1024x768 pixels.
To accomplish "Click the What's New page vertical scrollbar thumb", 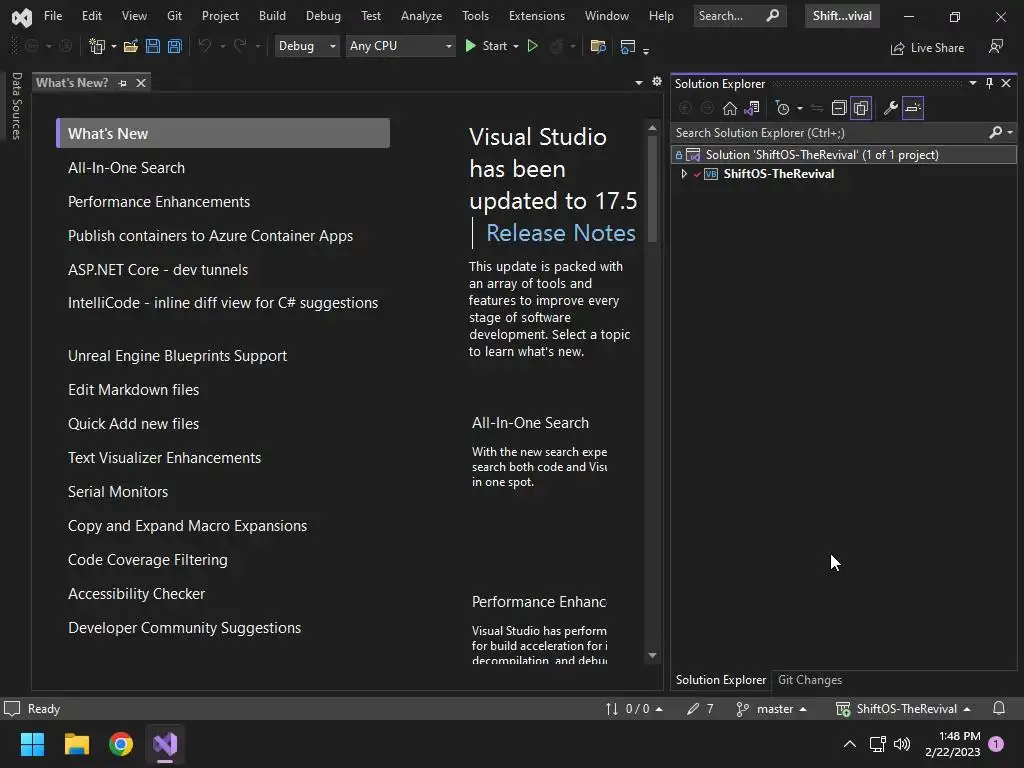I will (652, 189).
